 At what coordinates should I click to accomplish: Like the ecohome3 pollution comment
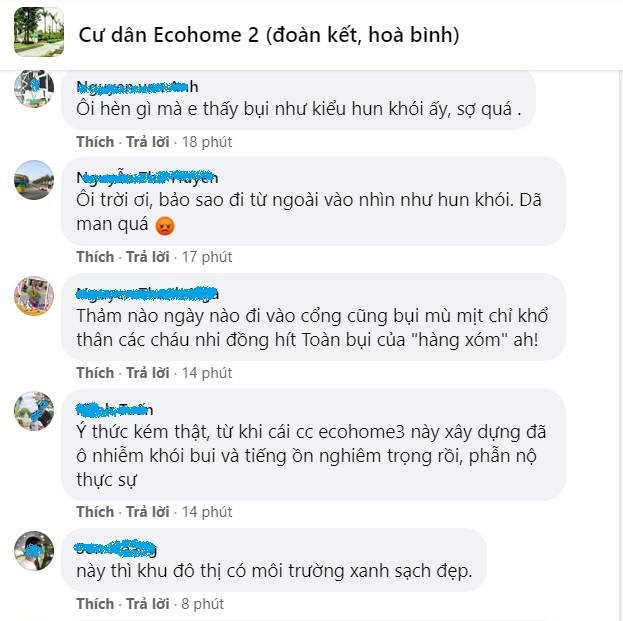pyautogui.click(x=95, y=512)
